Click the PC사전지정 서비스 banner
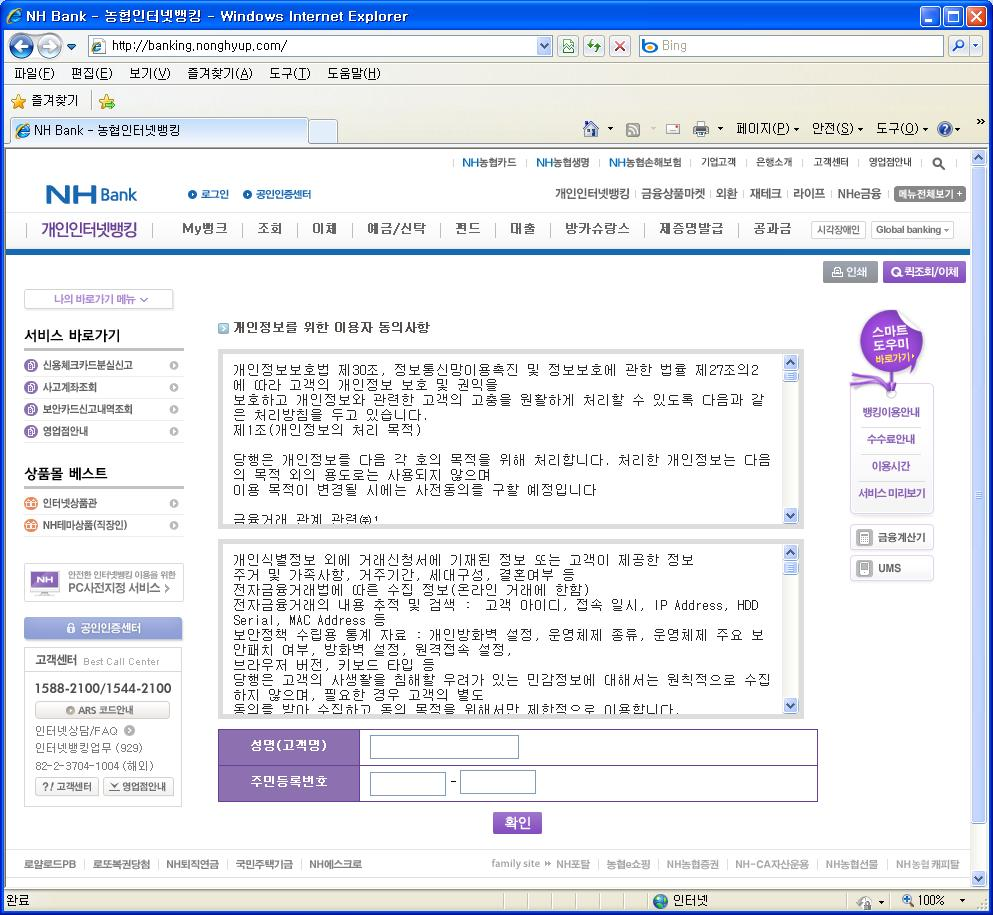 pyautogui.click(x=104, y=582)
